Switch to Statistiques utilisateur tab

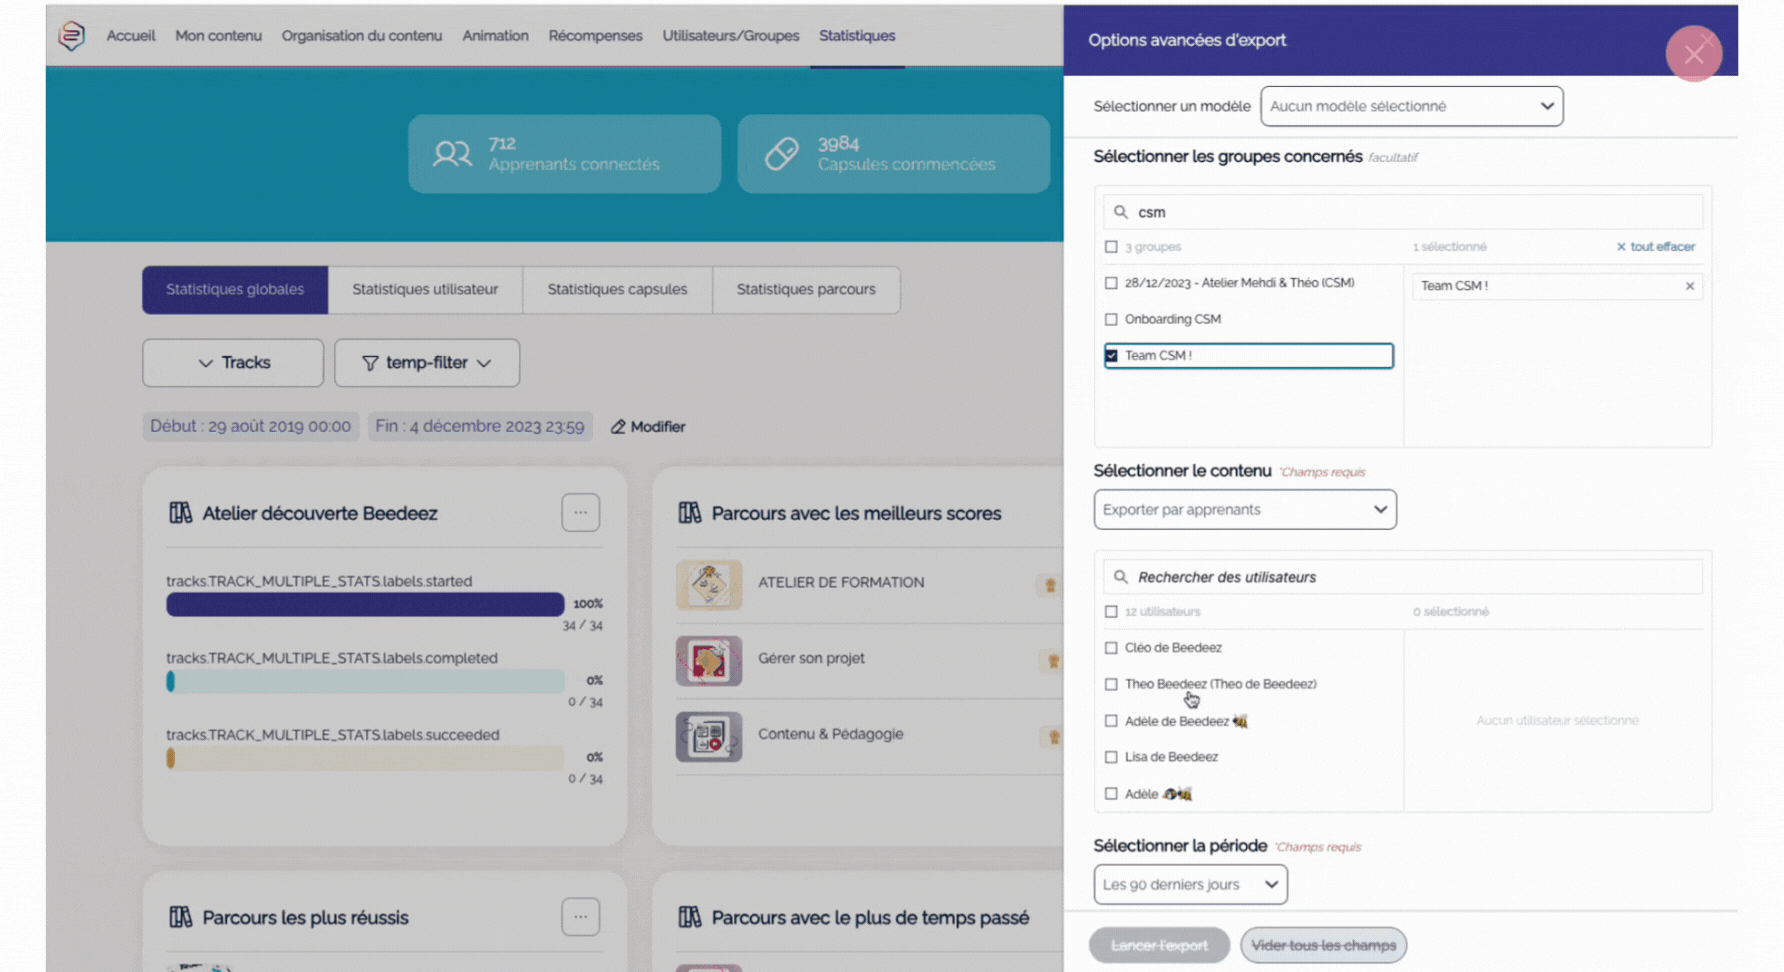425,290
